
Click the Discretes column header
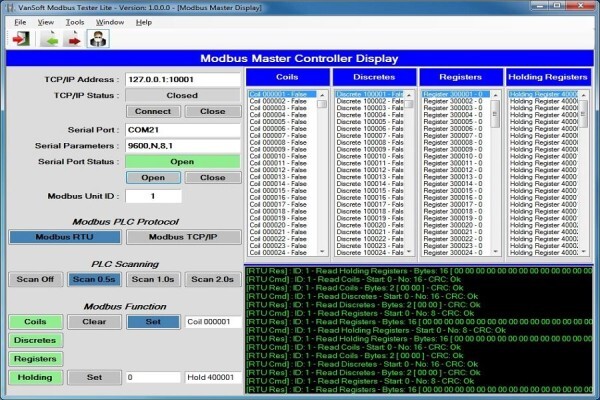pos(374,77)
